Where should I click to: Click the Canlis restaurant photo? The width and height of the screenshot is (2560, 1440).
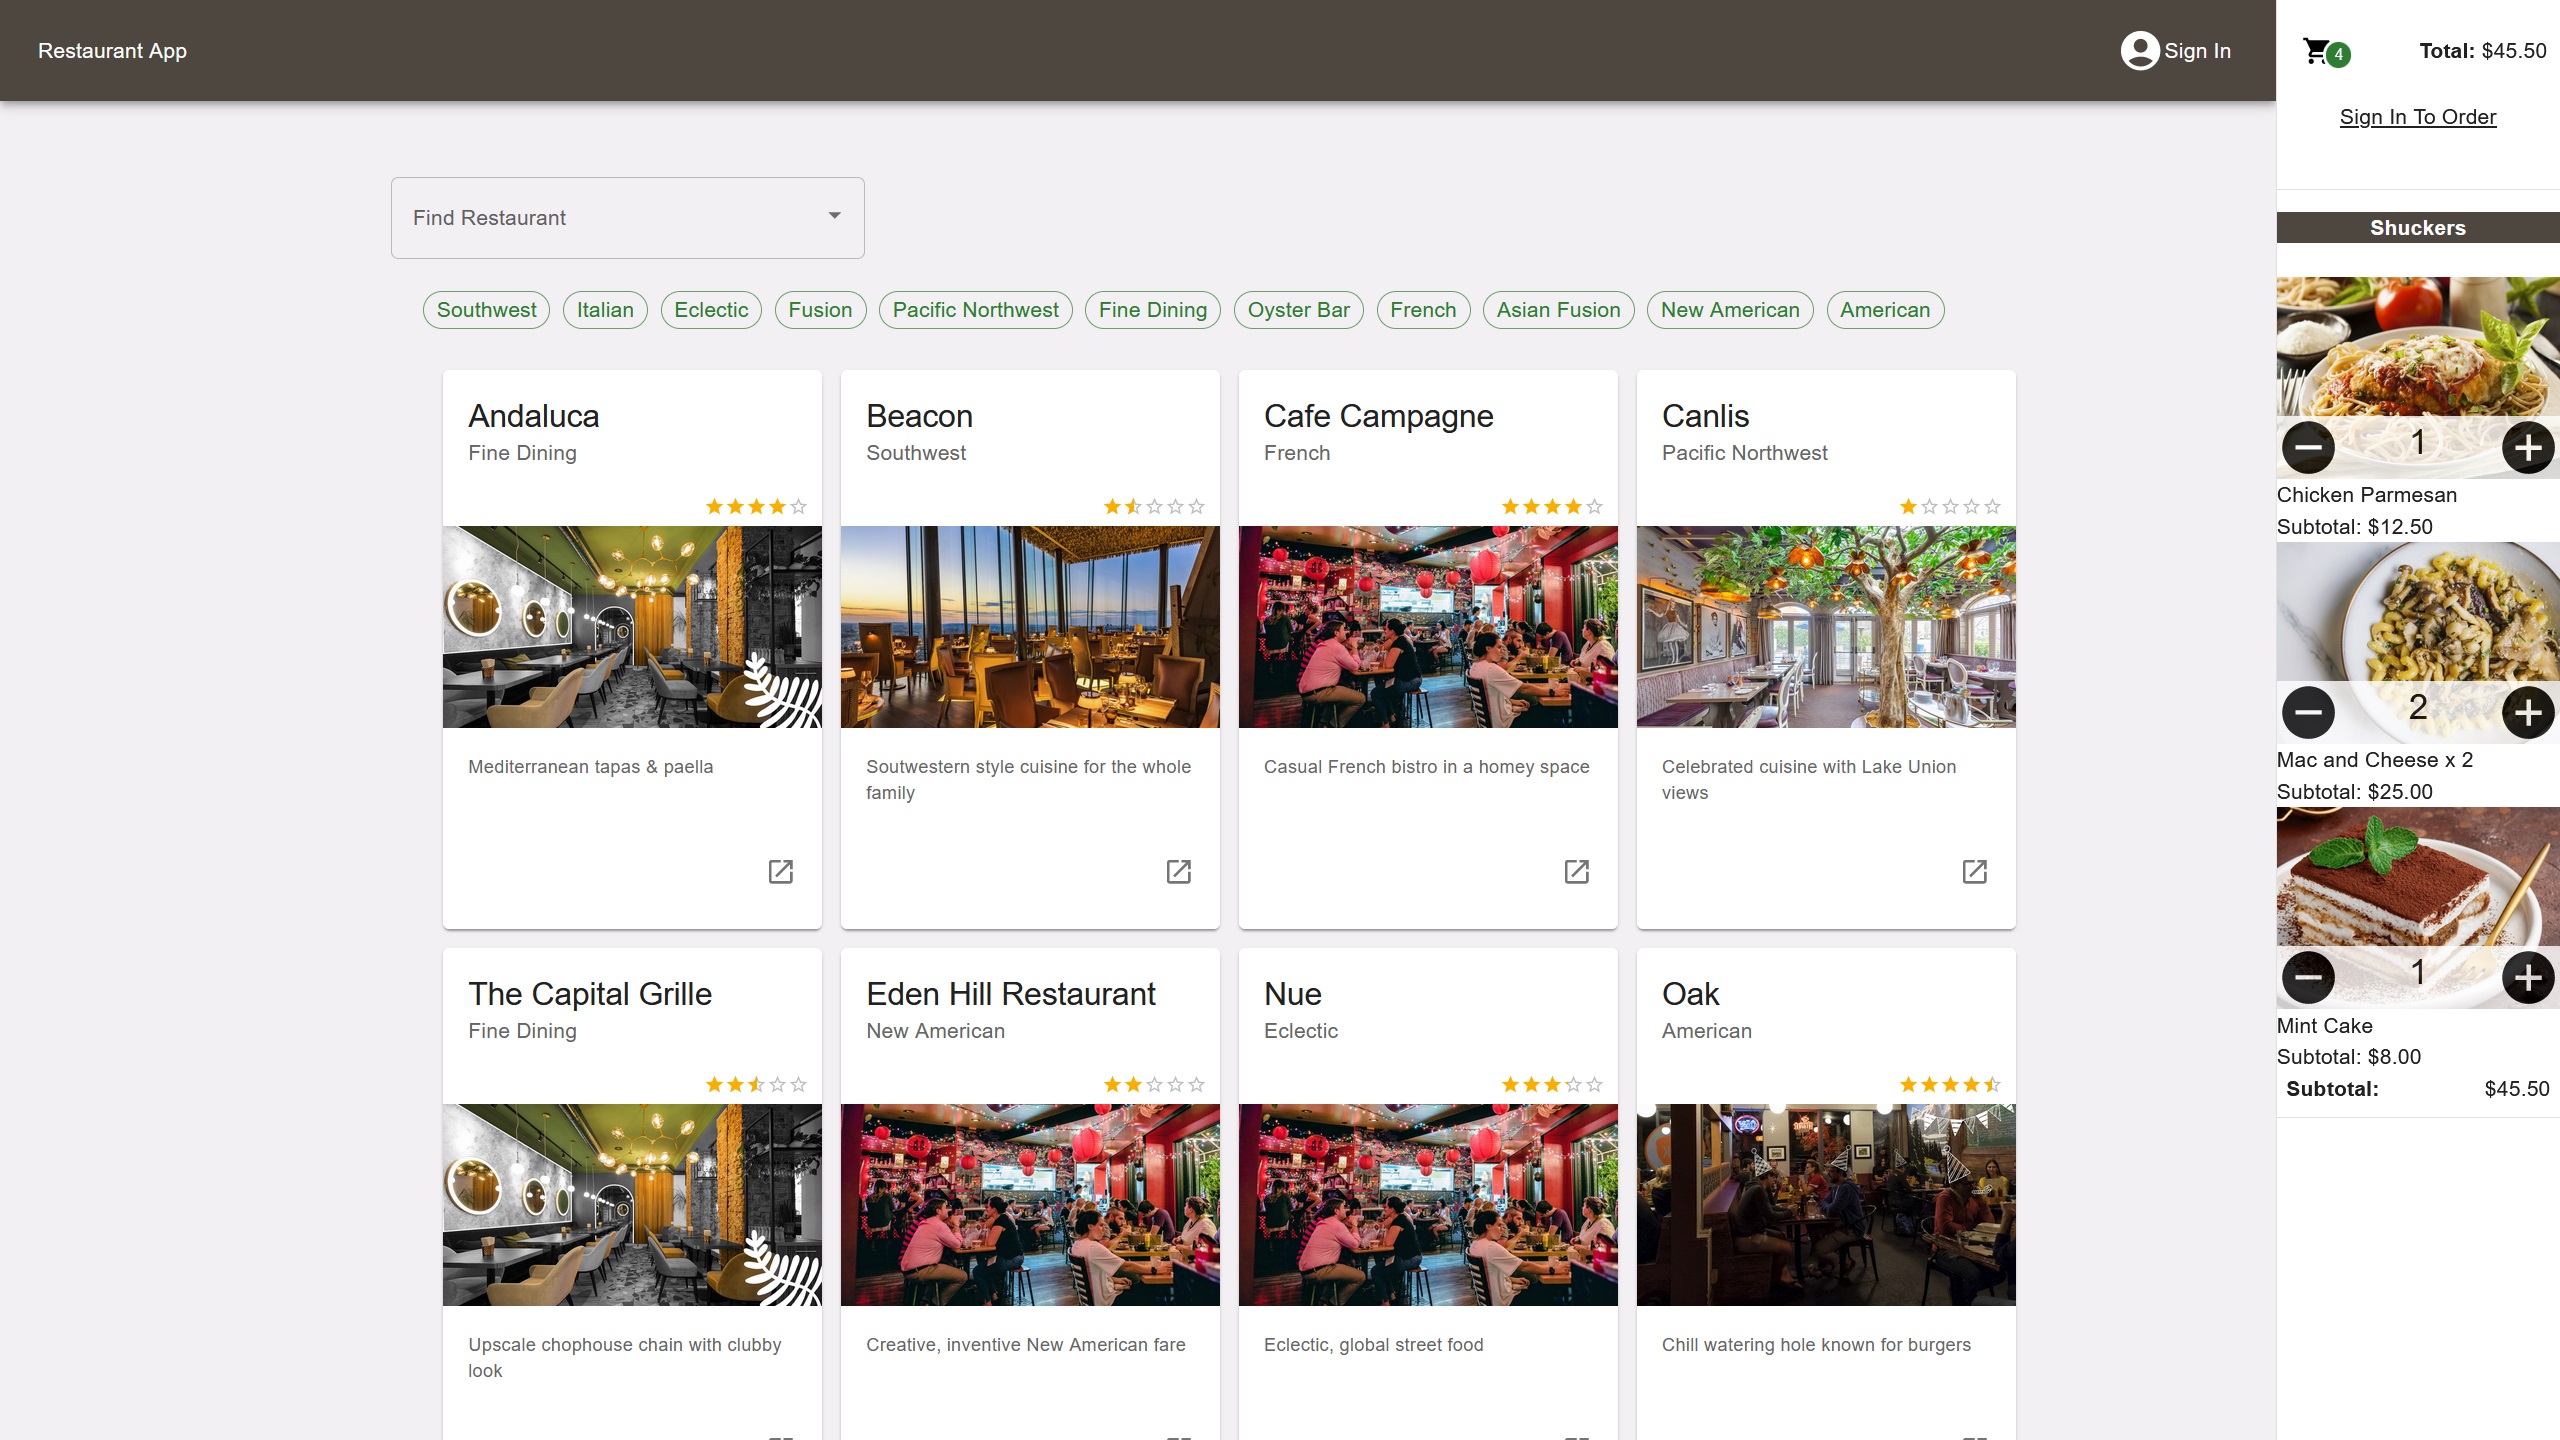coord(1825,627)
